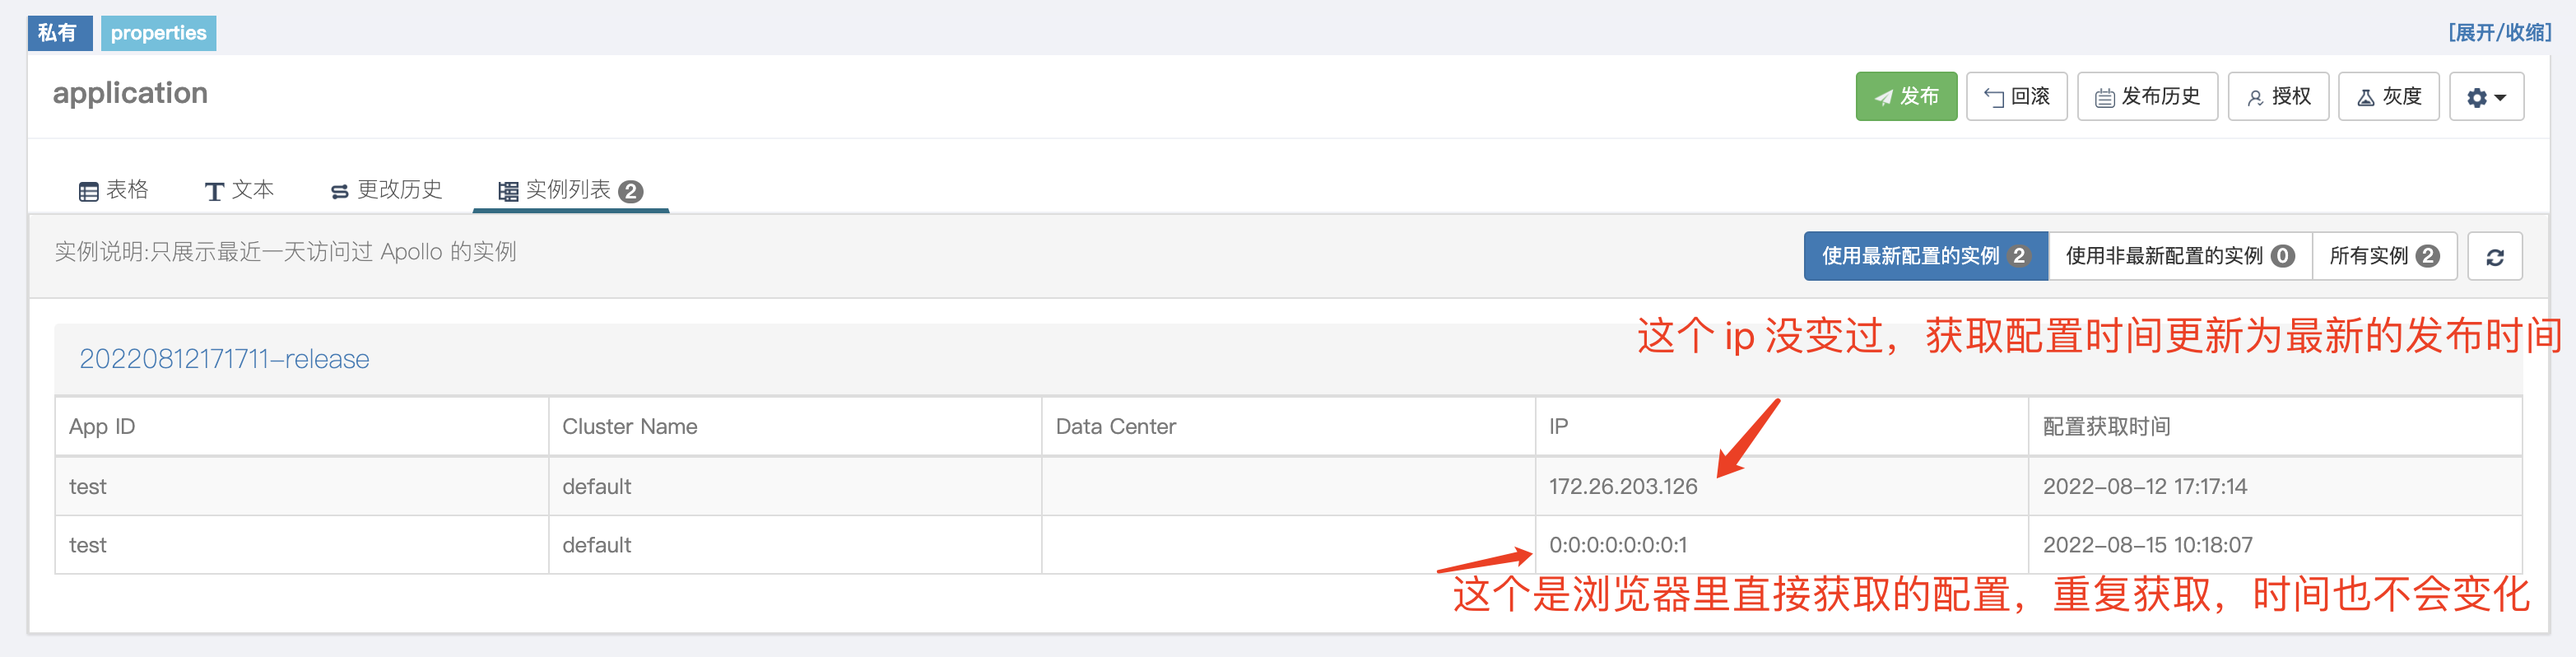Open 发布历史 release history via clipboard icon

pyautogui.click(x=2106, y=96)
